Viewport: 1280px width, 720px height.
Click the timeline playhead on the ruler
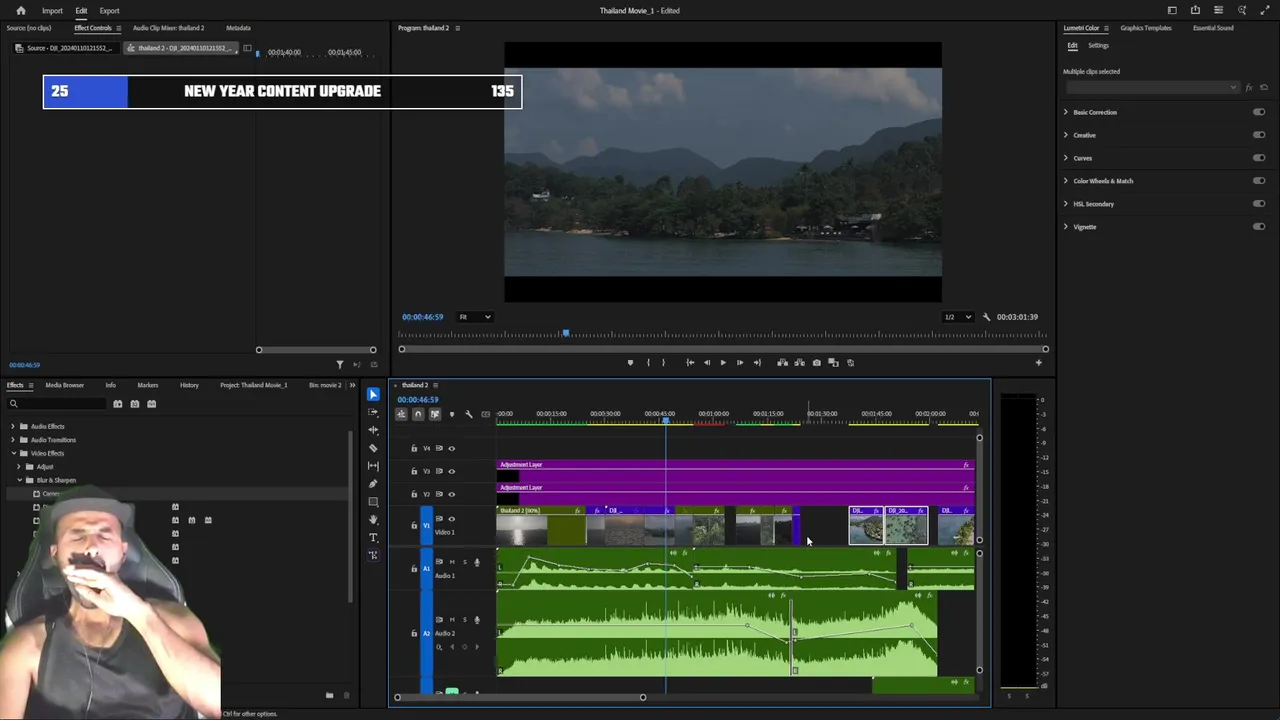[x=665, y=420]
